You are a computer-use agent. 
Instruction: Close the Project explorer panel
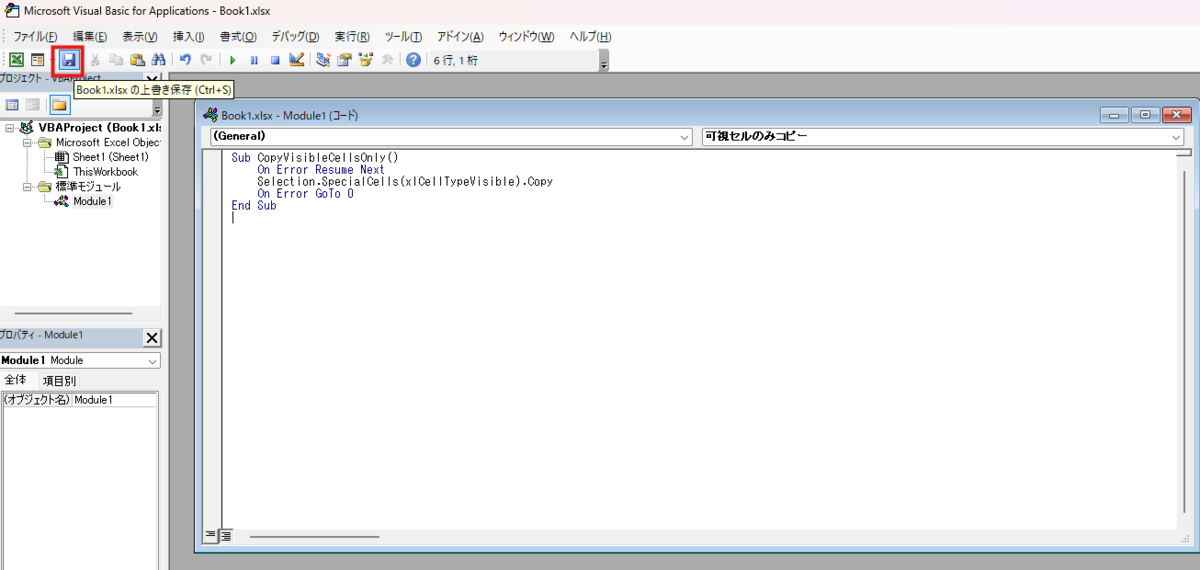[152, 78]
